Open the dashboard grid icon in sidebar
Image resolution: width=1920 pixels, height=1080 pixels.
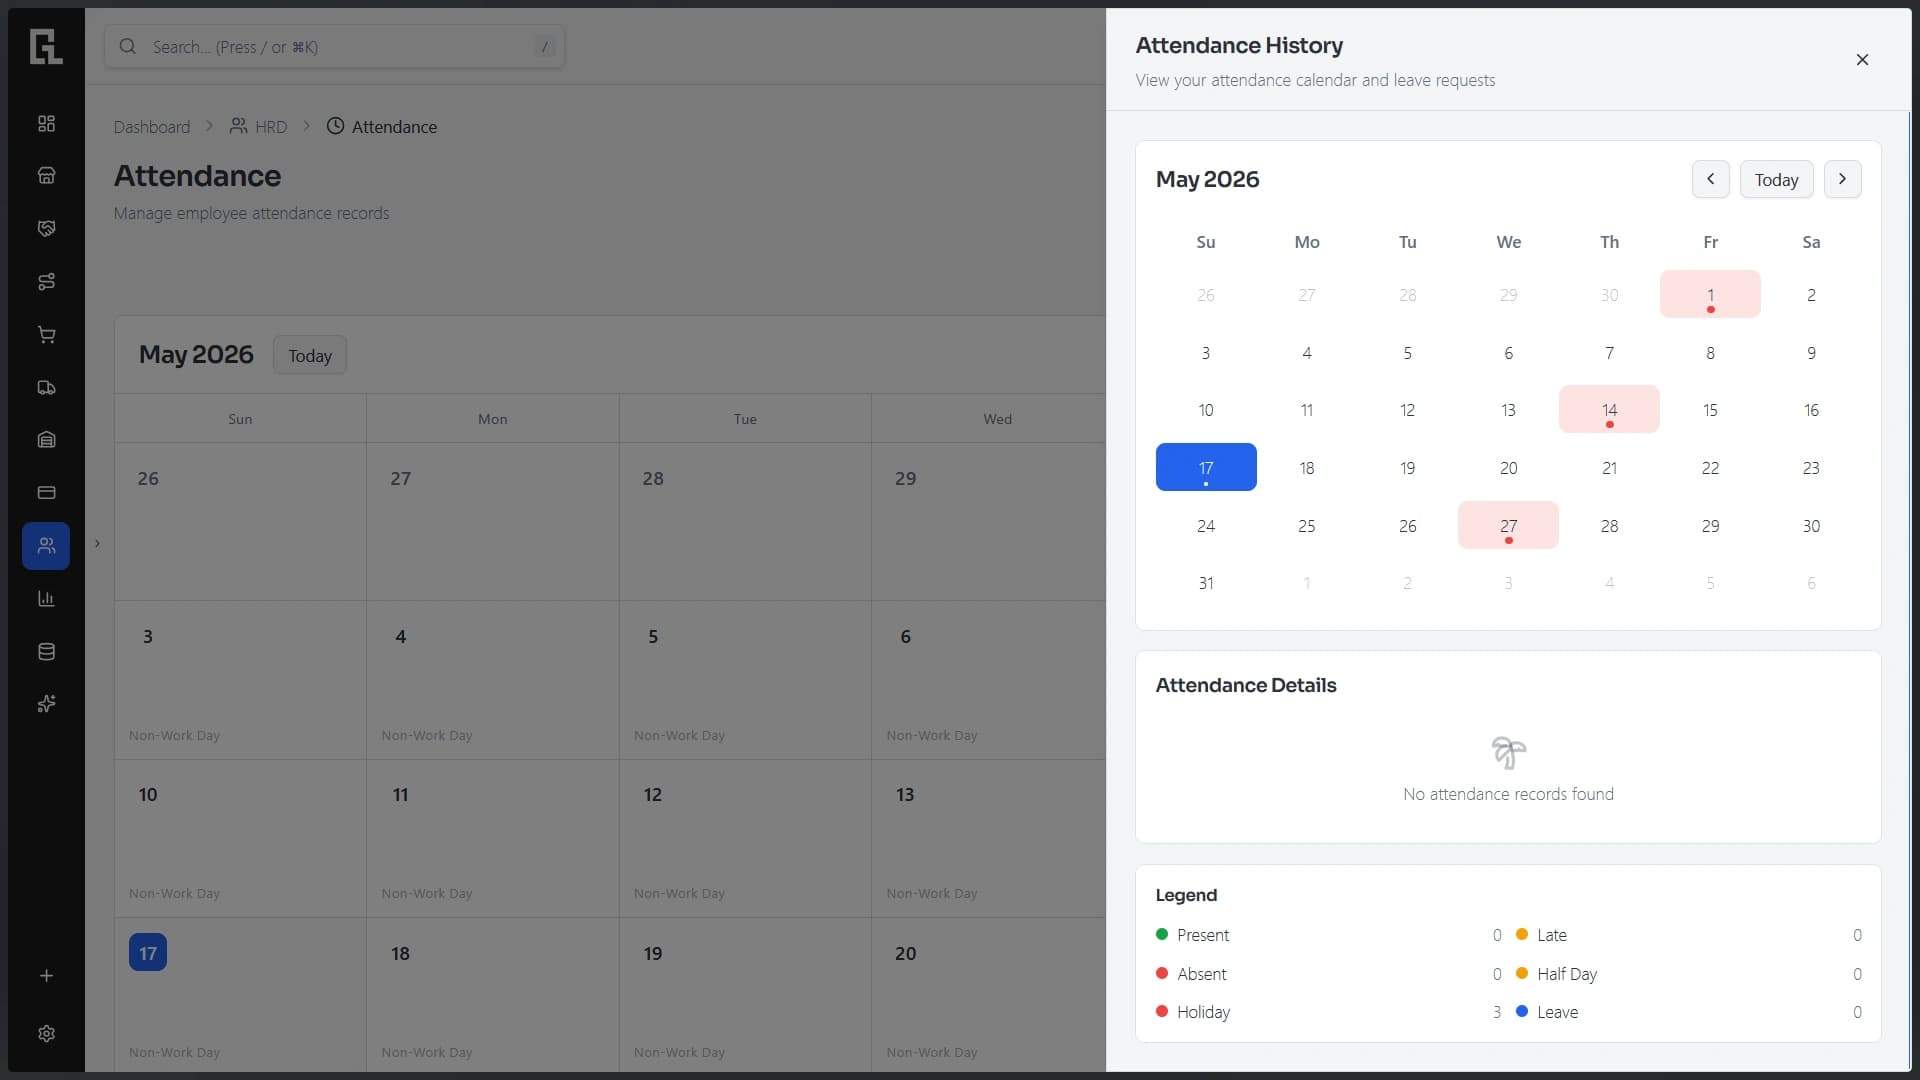(x=46, y=123)
